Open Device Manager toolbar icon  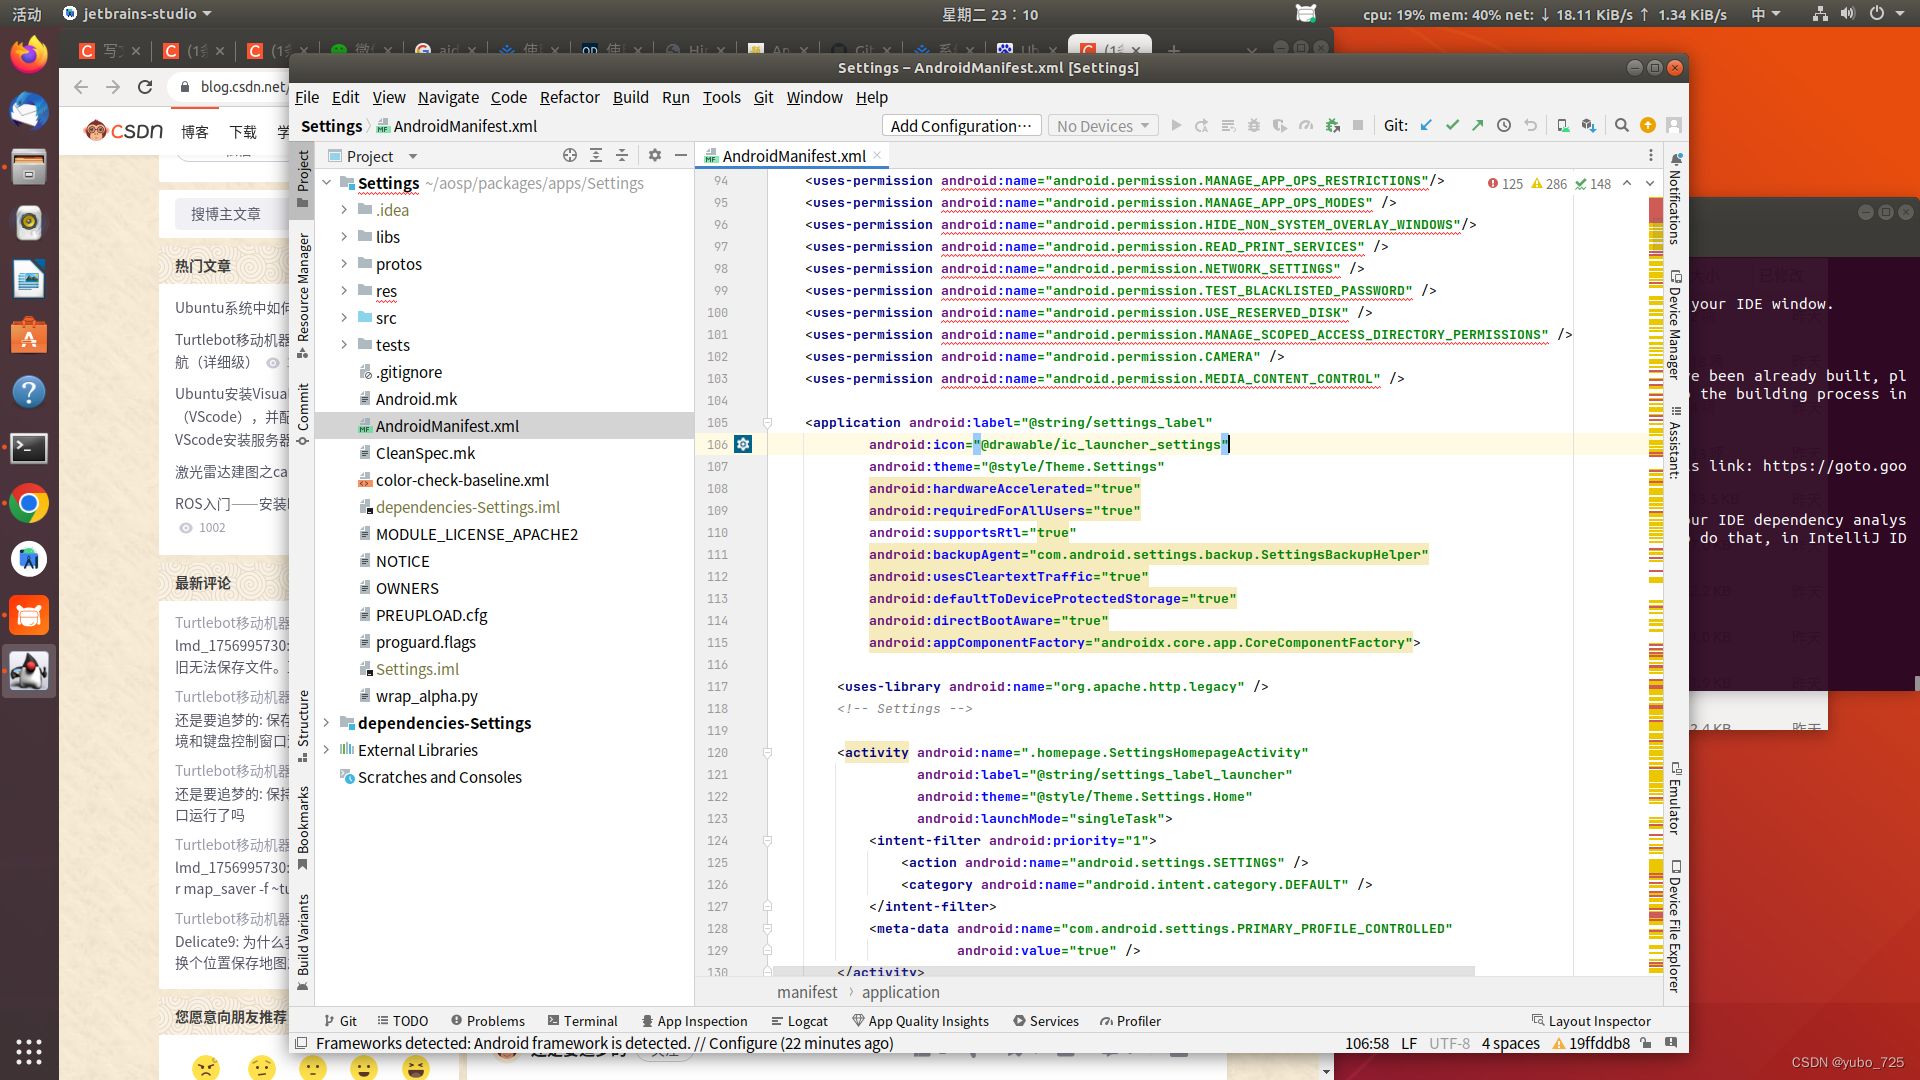click(x=1563, y=126)
